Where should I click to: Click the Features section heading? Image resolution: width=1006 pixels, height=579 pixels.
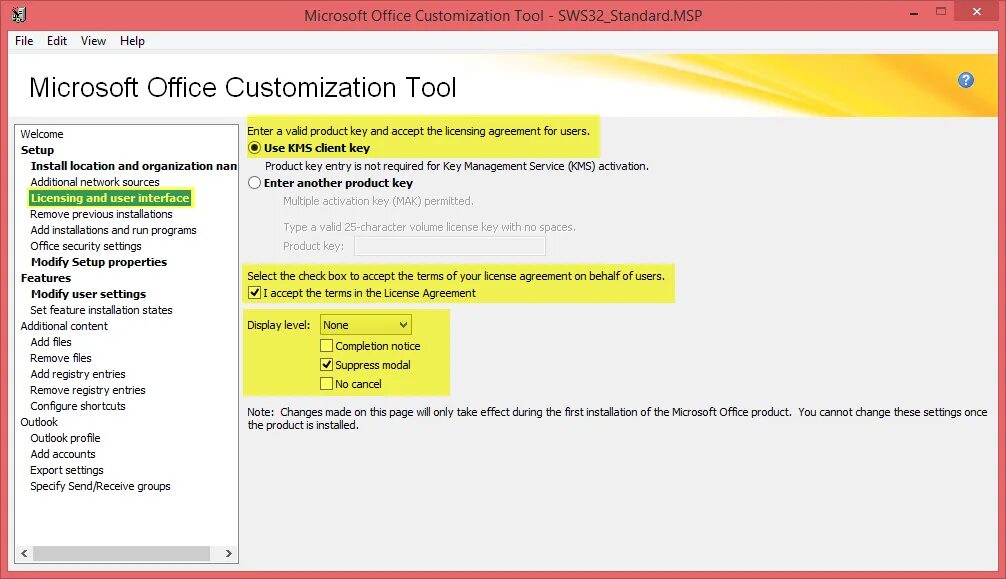(46, 278)
